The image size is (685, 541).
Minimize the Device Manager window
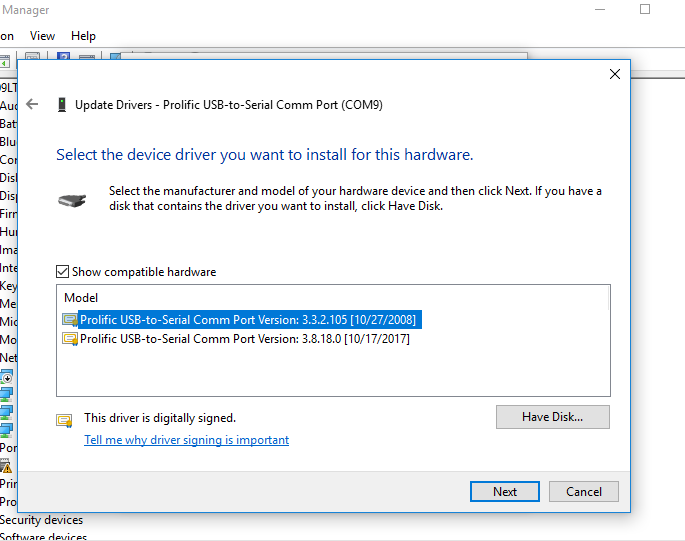coord(600,9)
